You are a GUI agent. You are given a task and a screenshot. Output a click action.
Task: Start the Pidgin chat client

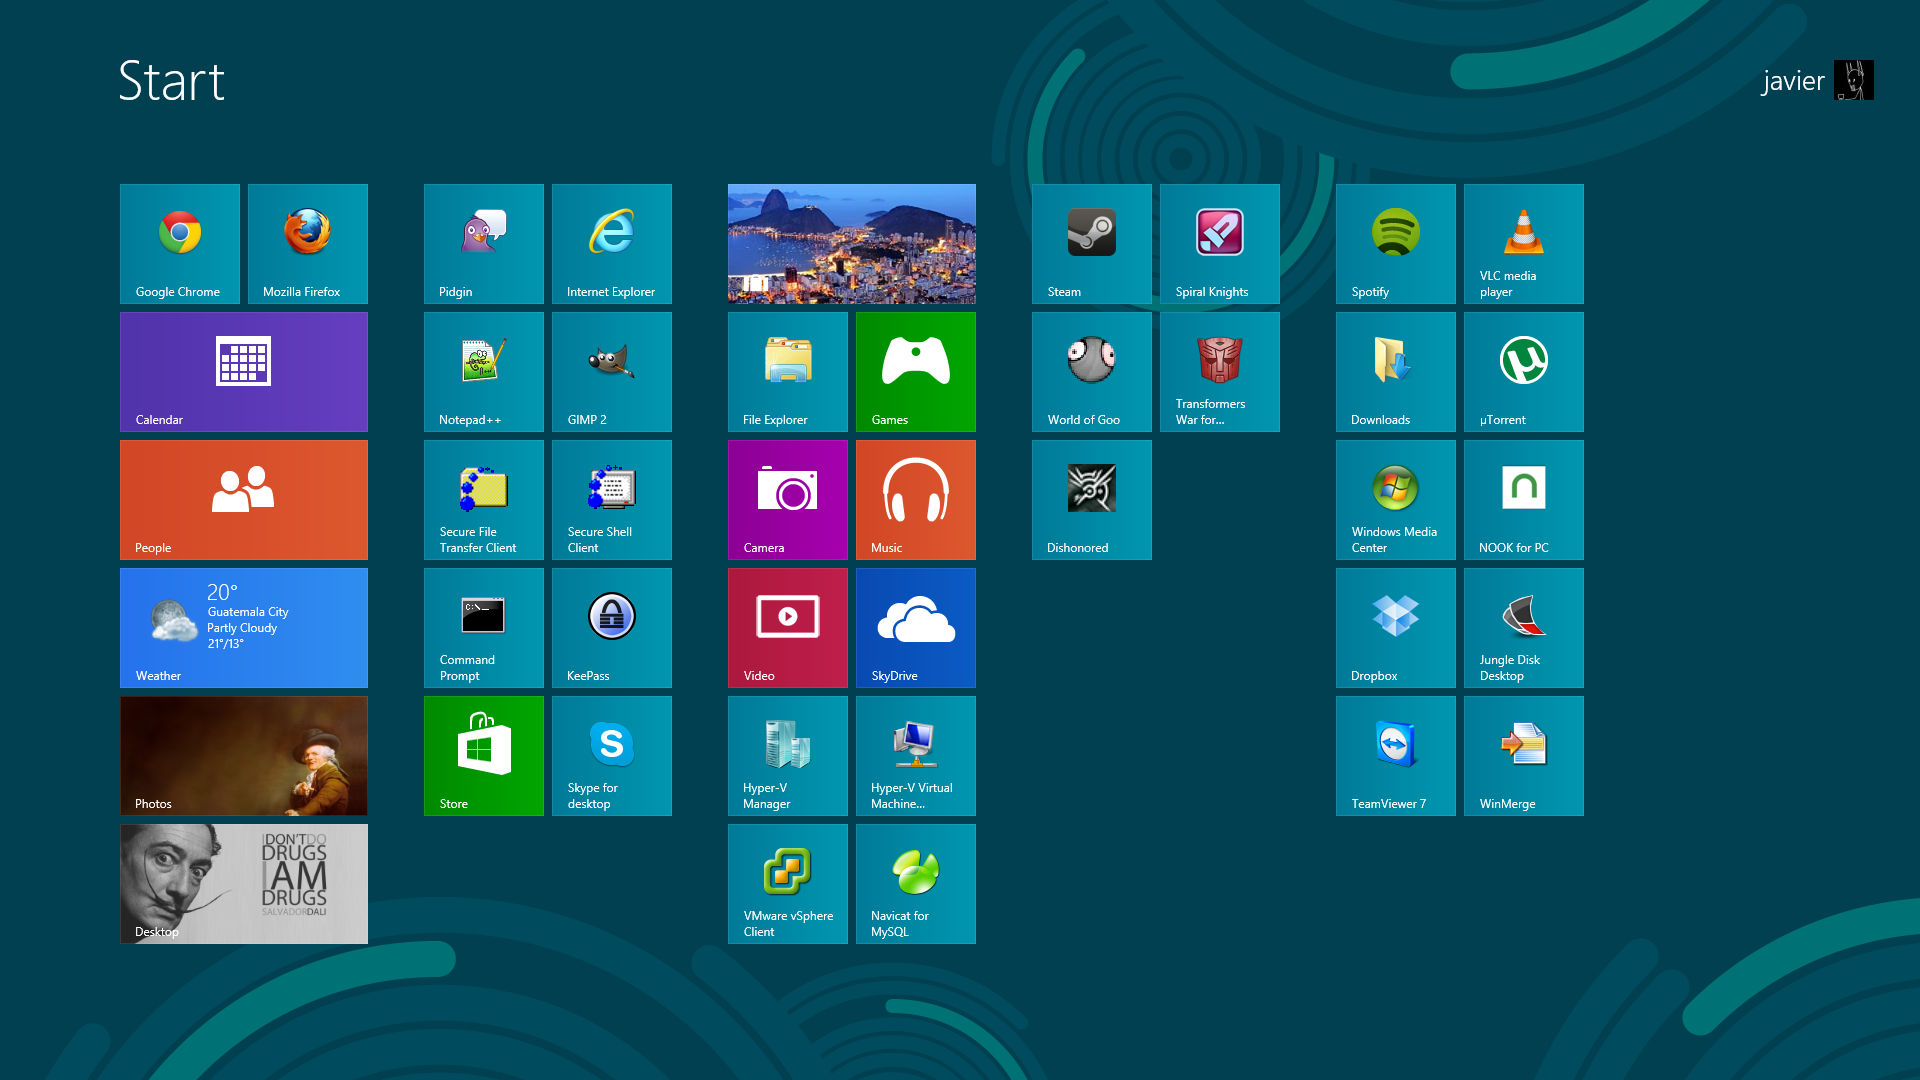tap(483, 243)
